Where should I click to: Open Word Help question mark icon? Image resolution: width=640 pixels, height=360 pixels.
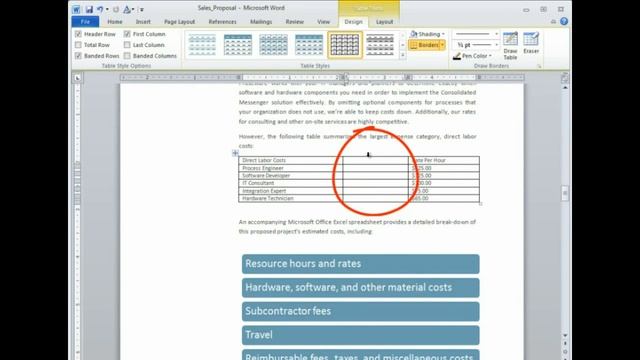pyautogui.click(x=564, y=22)
